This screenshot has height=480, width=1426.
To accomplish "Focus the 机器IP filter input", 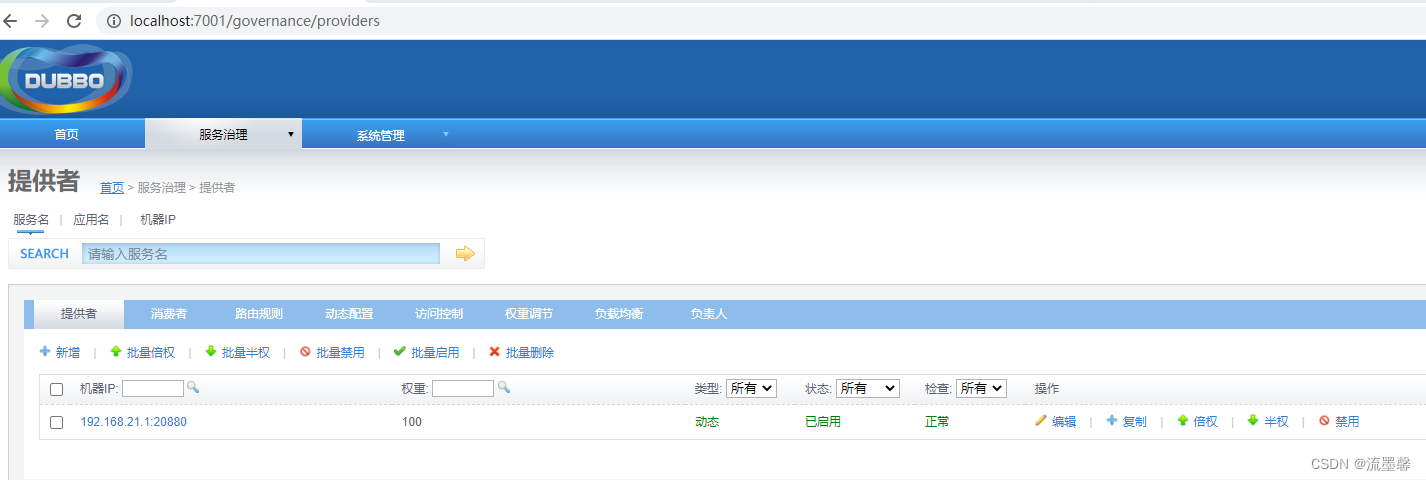I will click(x=153, y=388).
